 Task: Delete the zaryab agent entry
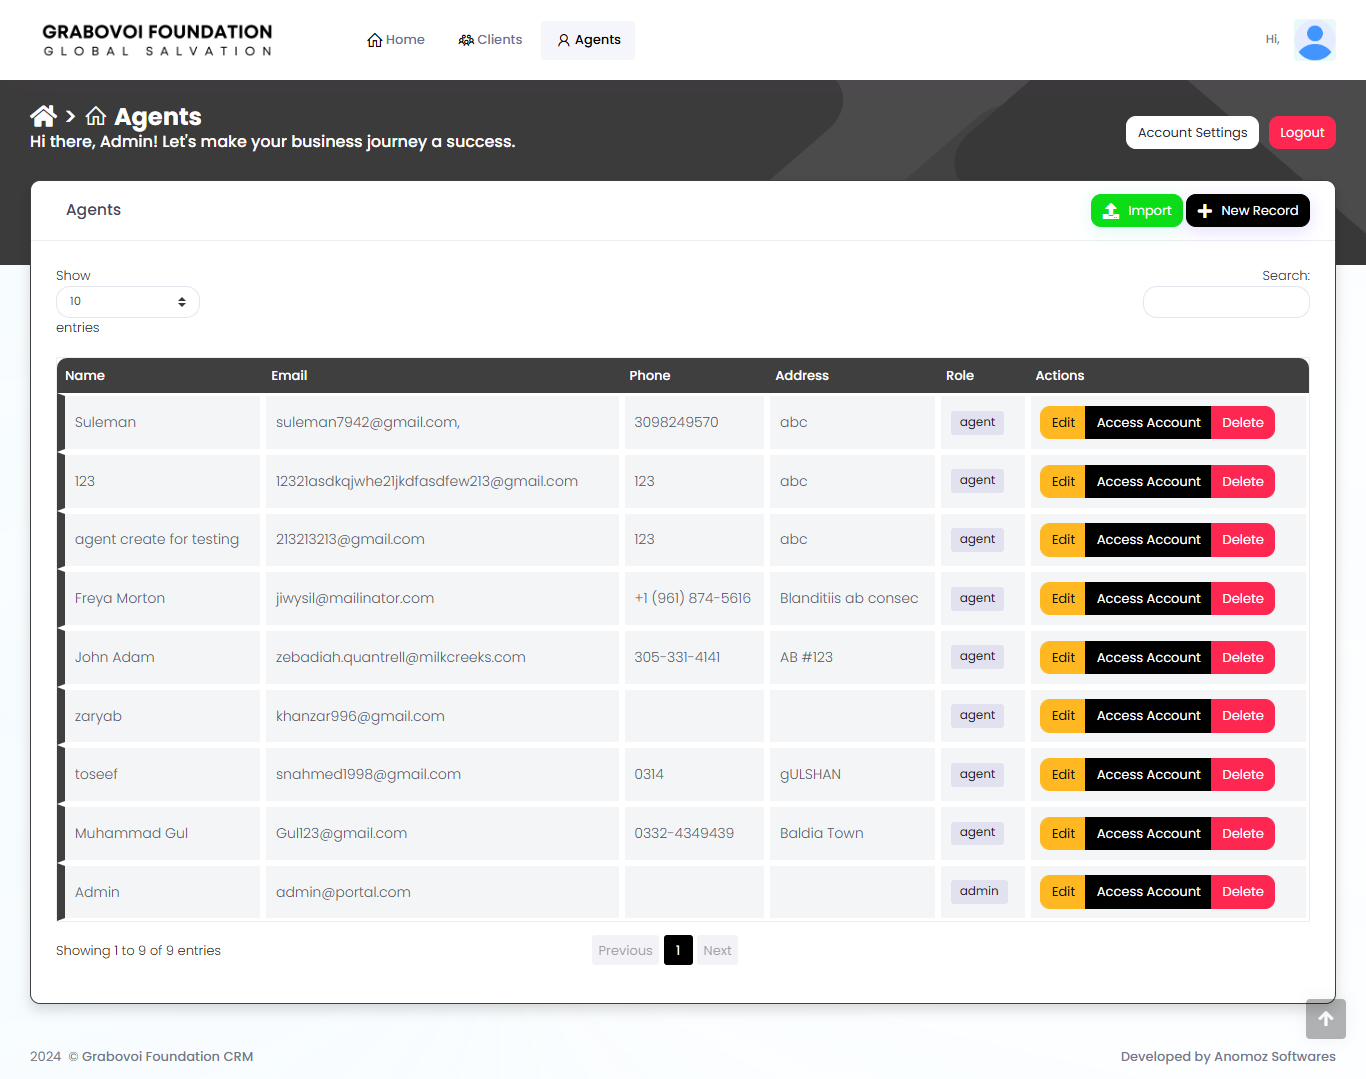(1242, 715)
